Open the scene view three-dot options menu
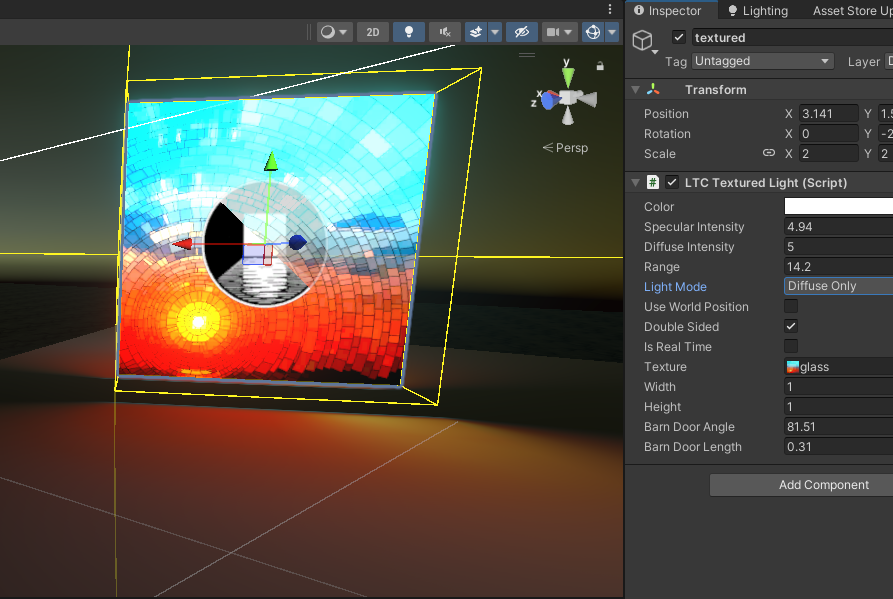The image size is (893, 599). (610, 9)
